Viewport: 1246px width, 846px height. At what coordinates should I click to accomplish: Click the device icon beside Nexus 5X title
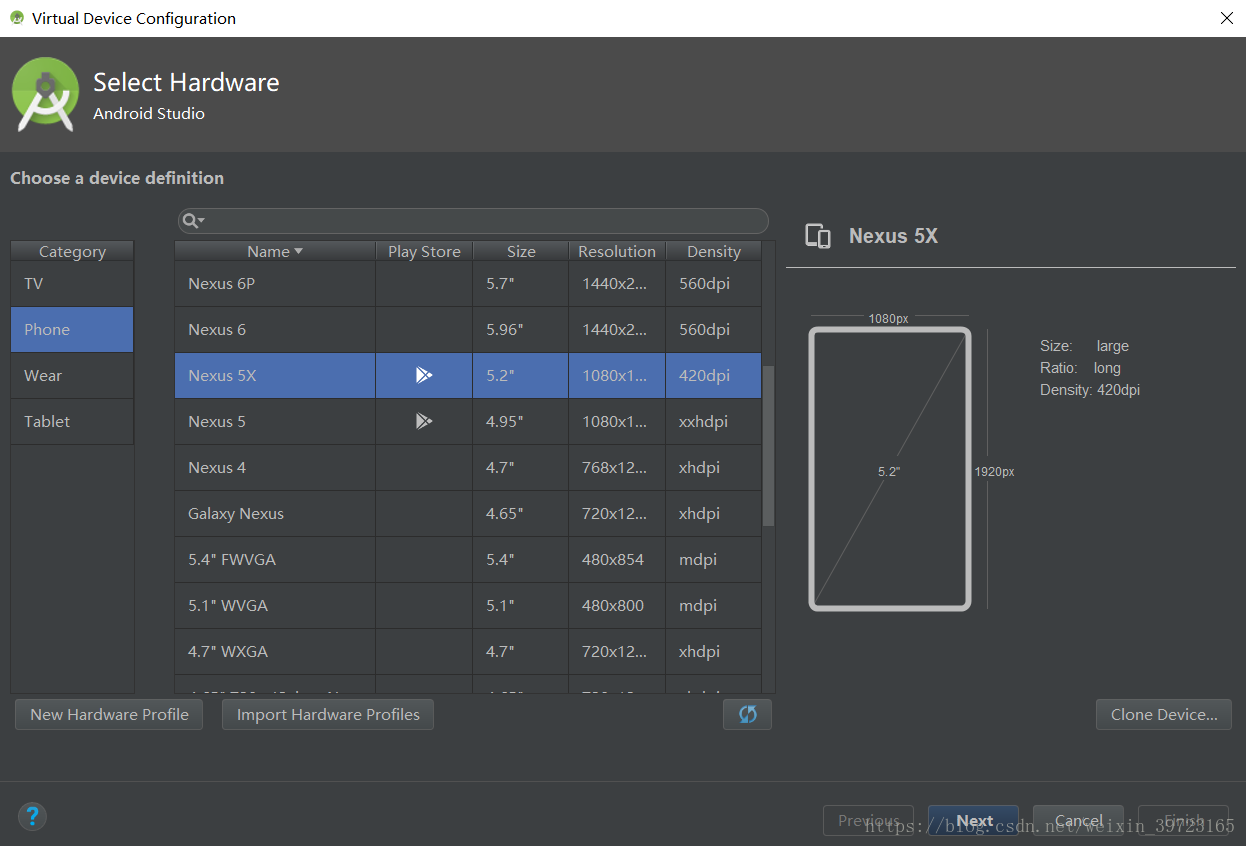(x=818, y=236)
